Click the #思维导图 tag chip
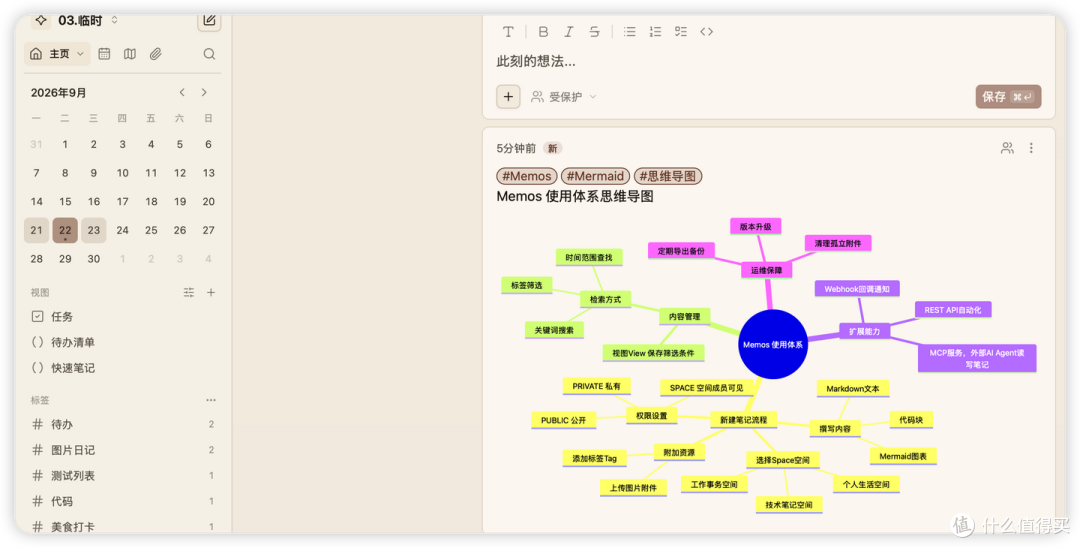1080x548 pixels. click(x=668, y=176)
